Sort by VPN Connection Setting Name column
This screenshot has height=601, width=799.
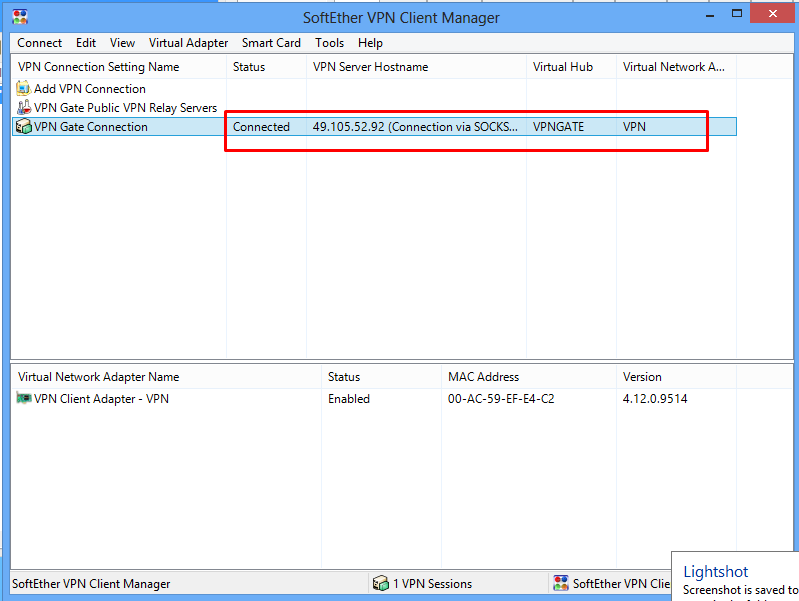[119, 67]
